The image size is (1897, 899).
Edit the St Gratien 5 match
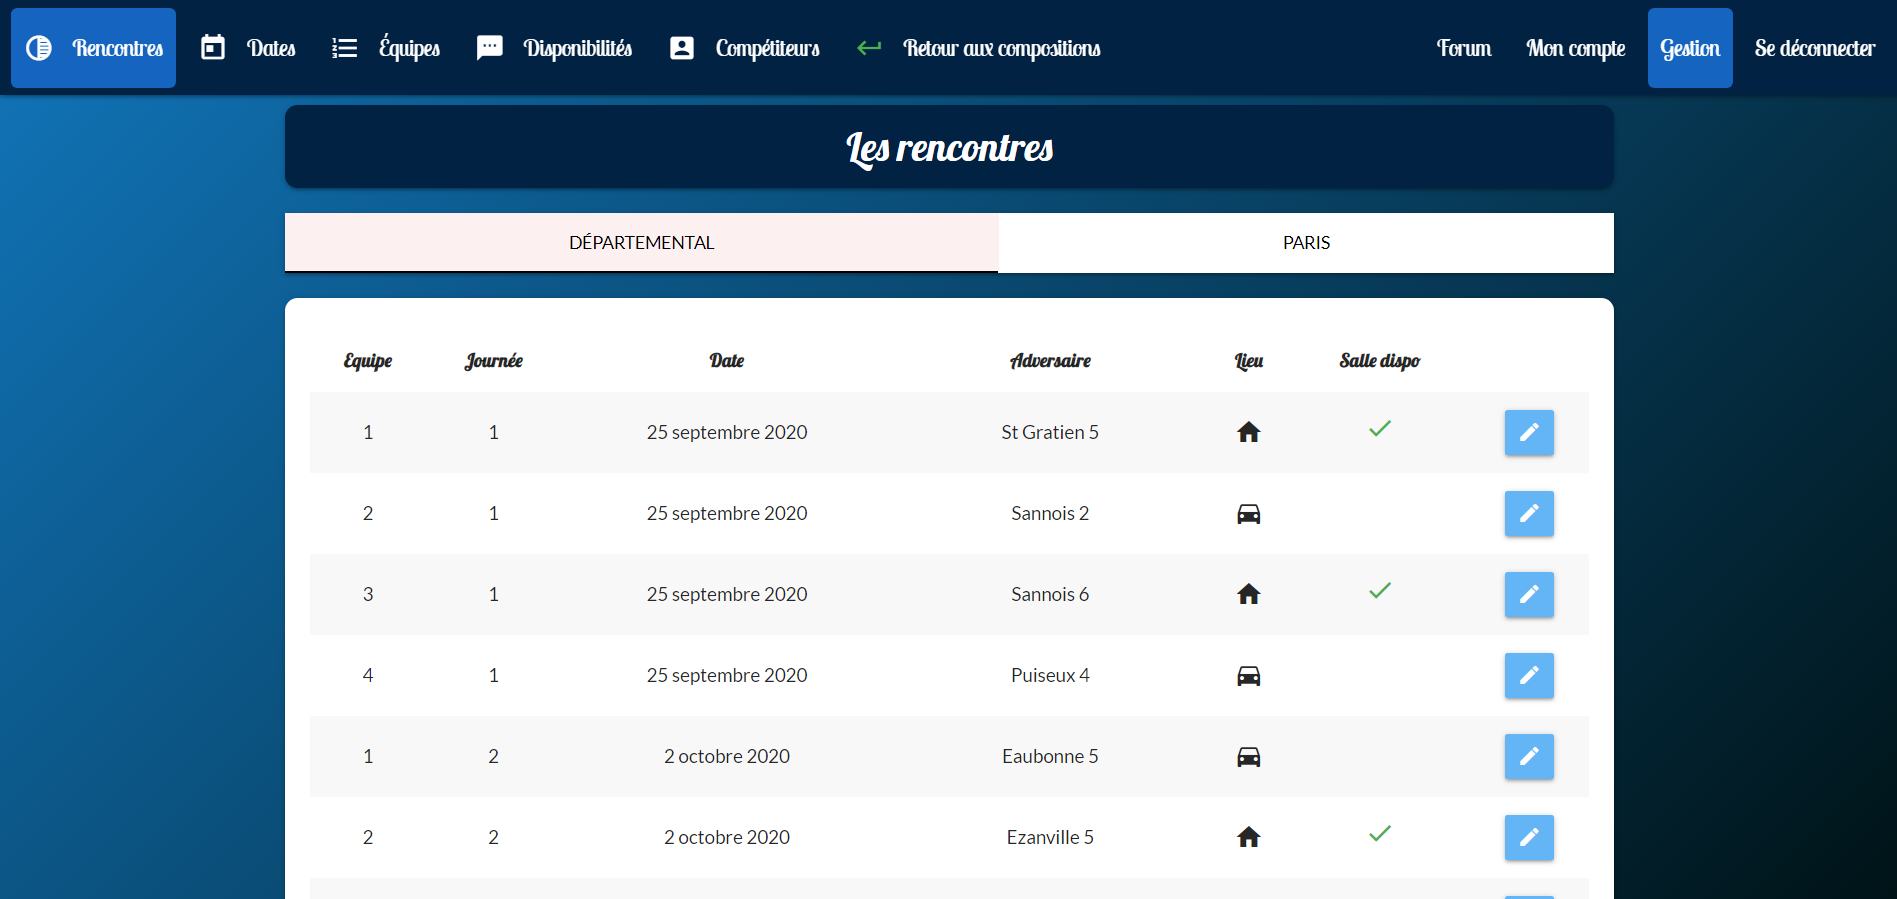1529,432
